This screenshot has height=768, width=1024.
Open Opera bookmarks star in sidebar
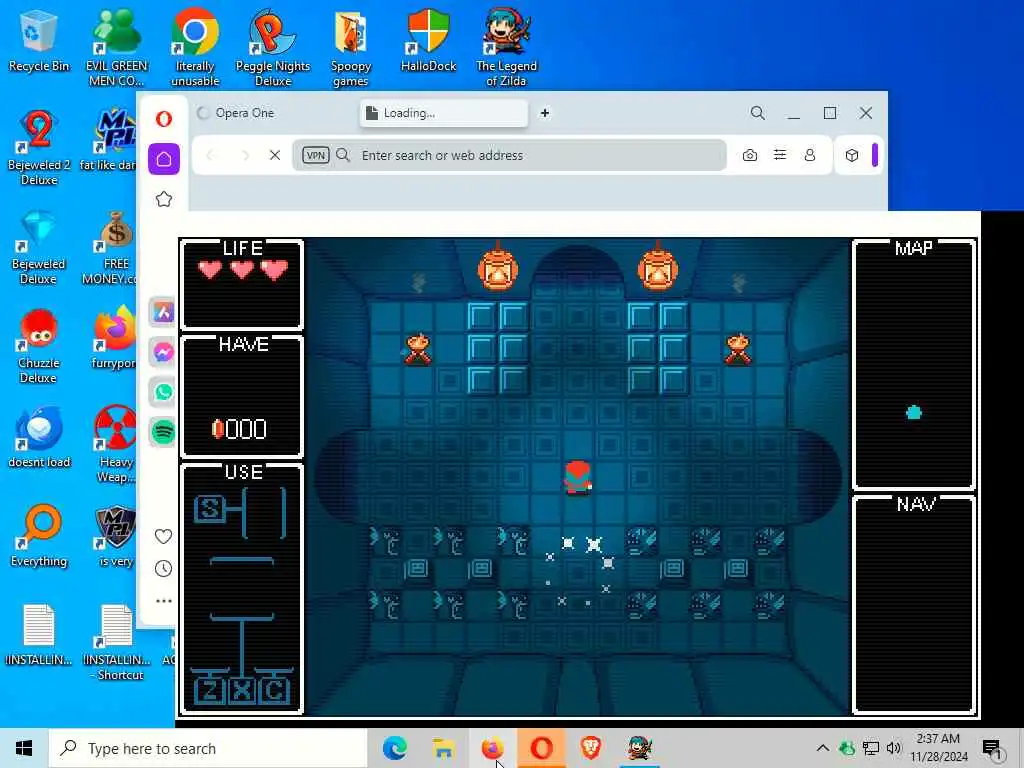164,199
